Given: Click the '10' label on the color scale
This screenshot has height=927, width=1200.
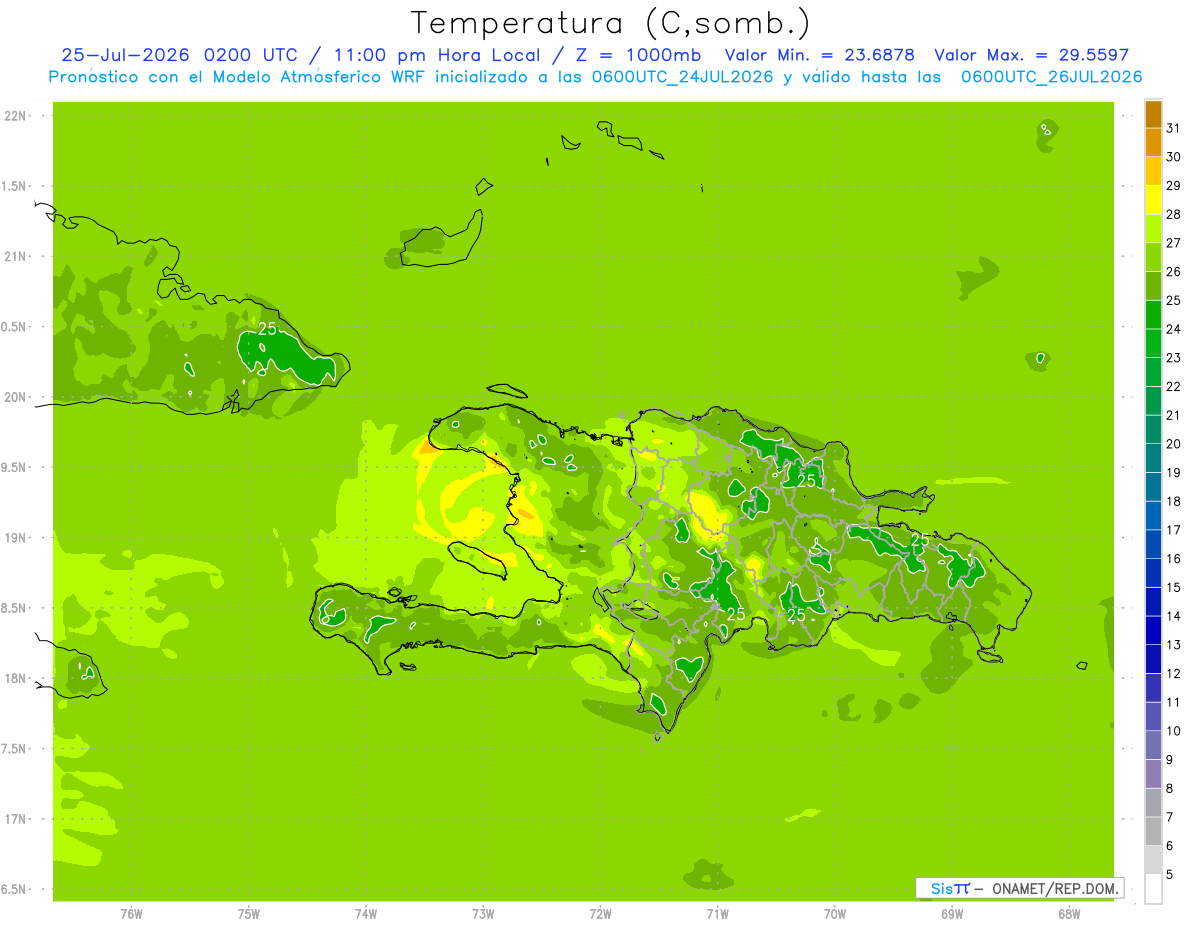Looking at the screenshot, I should pyautogui.click(x=1174, y=731).
